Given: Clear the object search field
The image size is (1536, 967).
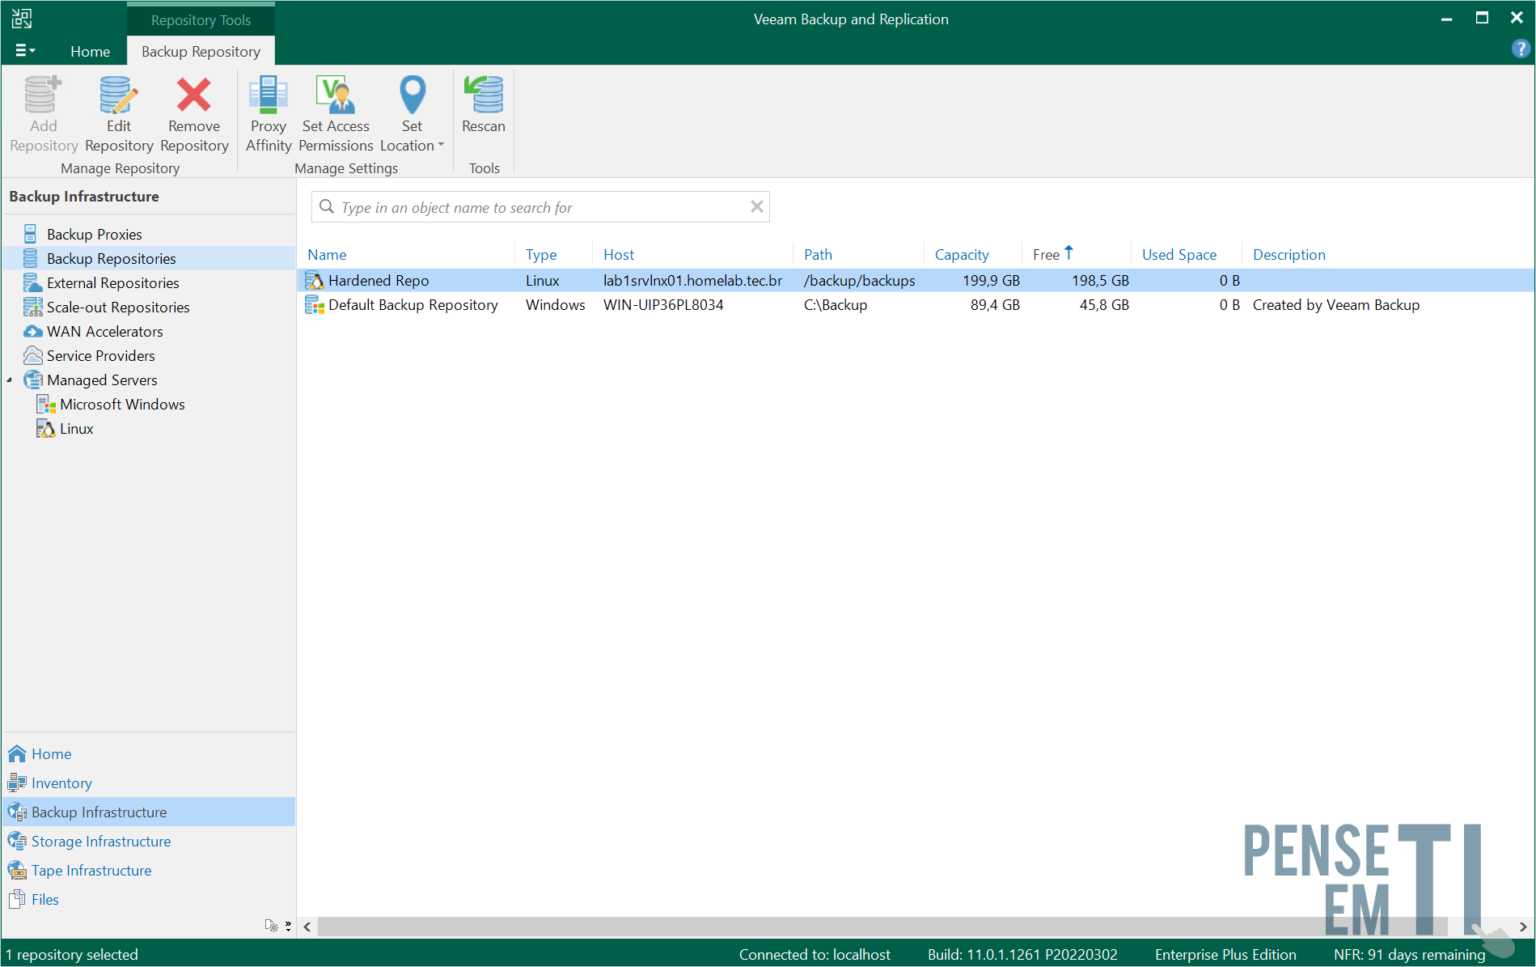Looking at the screenshot, I should pos(757,207).
